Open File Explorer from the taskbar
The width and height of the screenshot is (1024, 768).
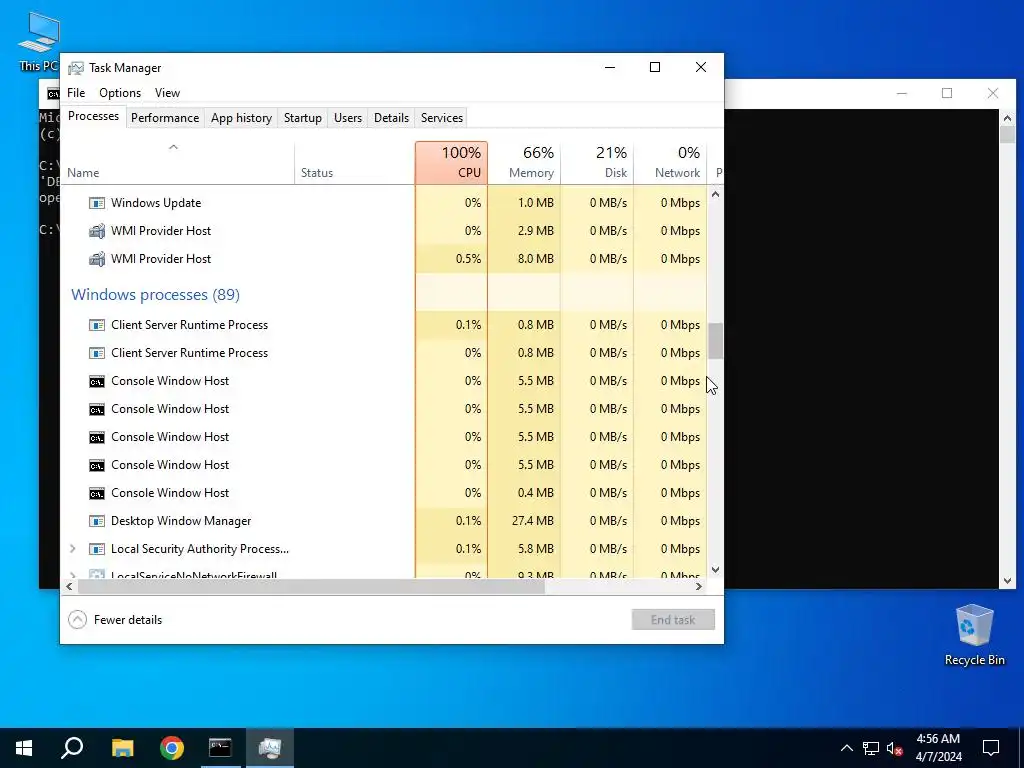[x=122, y=748]
